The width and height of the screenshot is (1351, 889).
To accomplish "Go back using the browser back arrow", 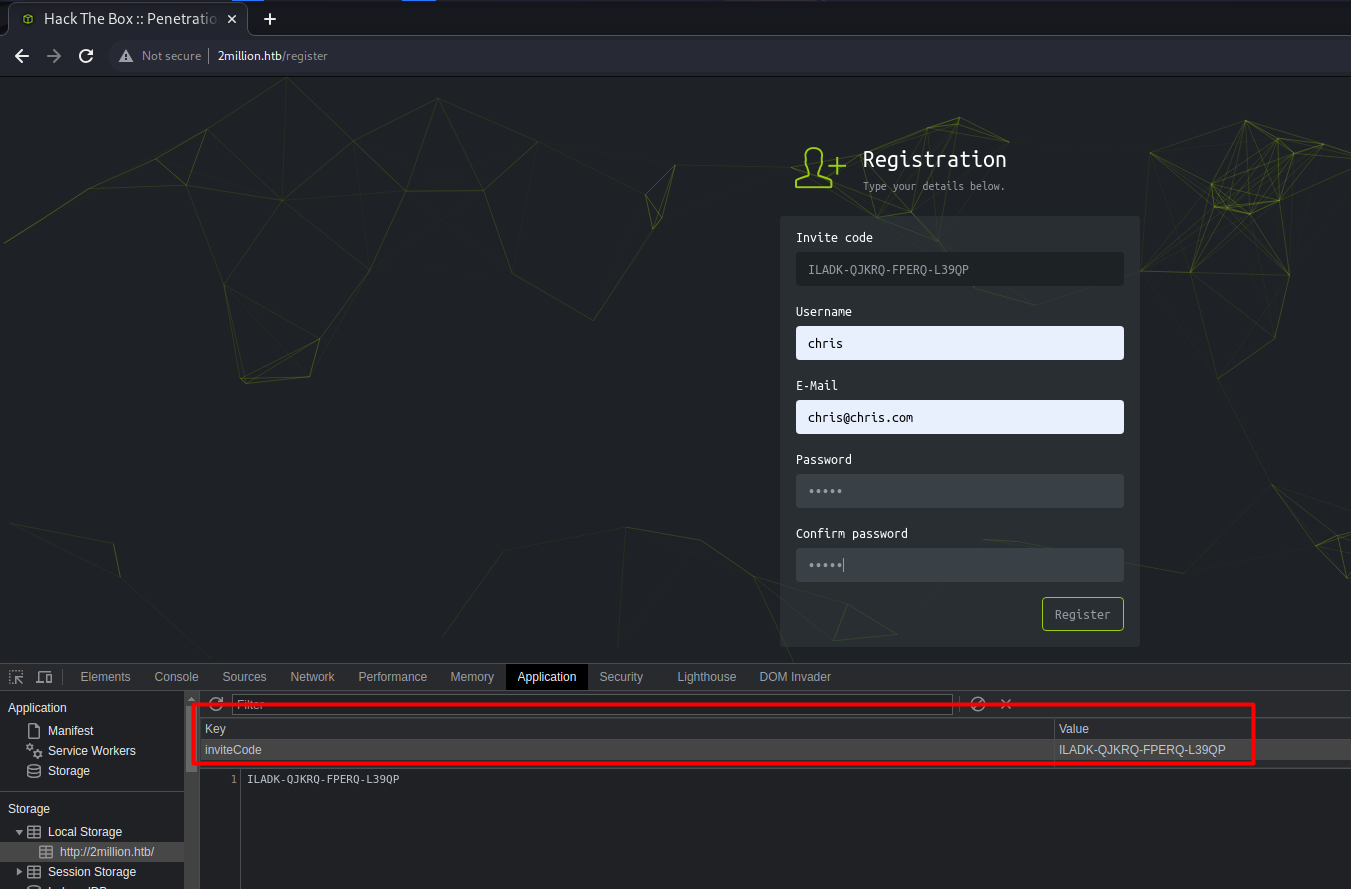I will tap(22, 56).
